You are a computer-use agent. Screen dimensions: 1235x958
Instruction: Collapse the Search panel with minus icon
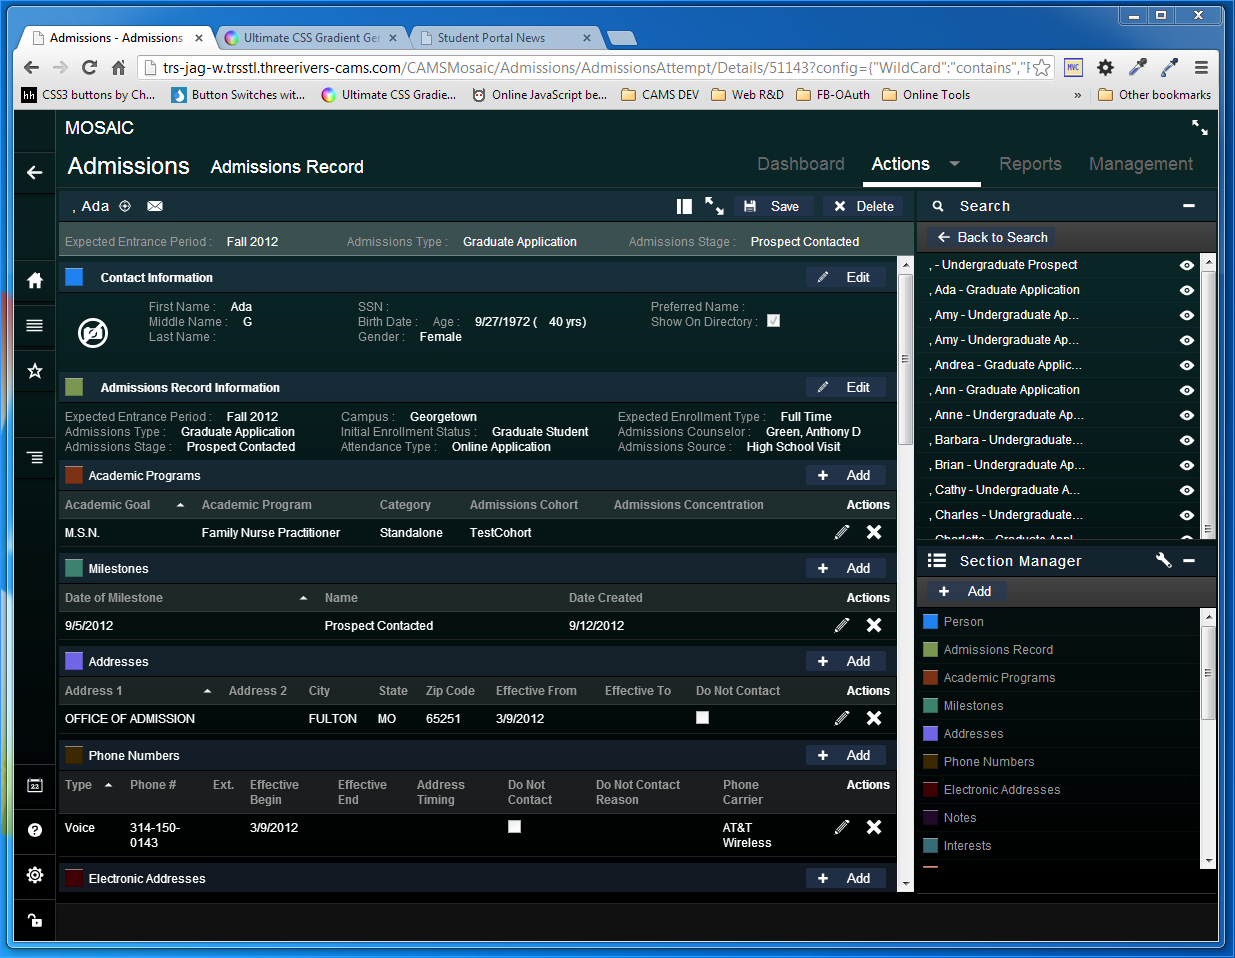[1189, 206]
